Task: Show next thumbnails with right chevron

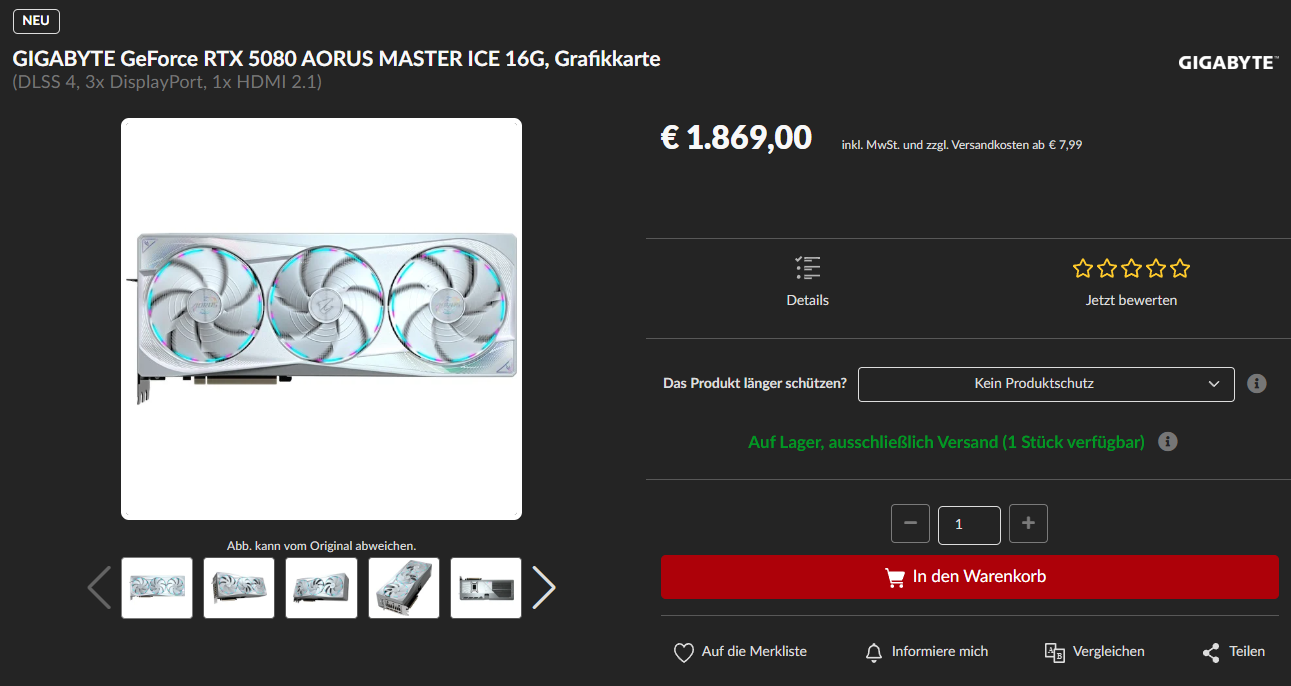Action: tap(543, 588)
